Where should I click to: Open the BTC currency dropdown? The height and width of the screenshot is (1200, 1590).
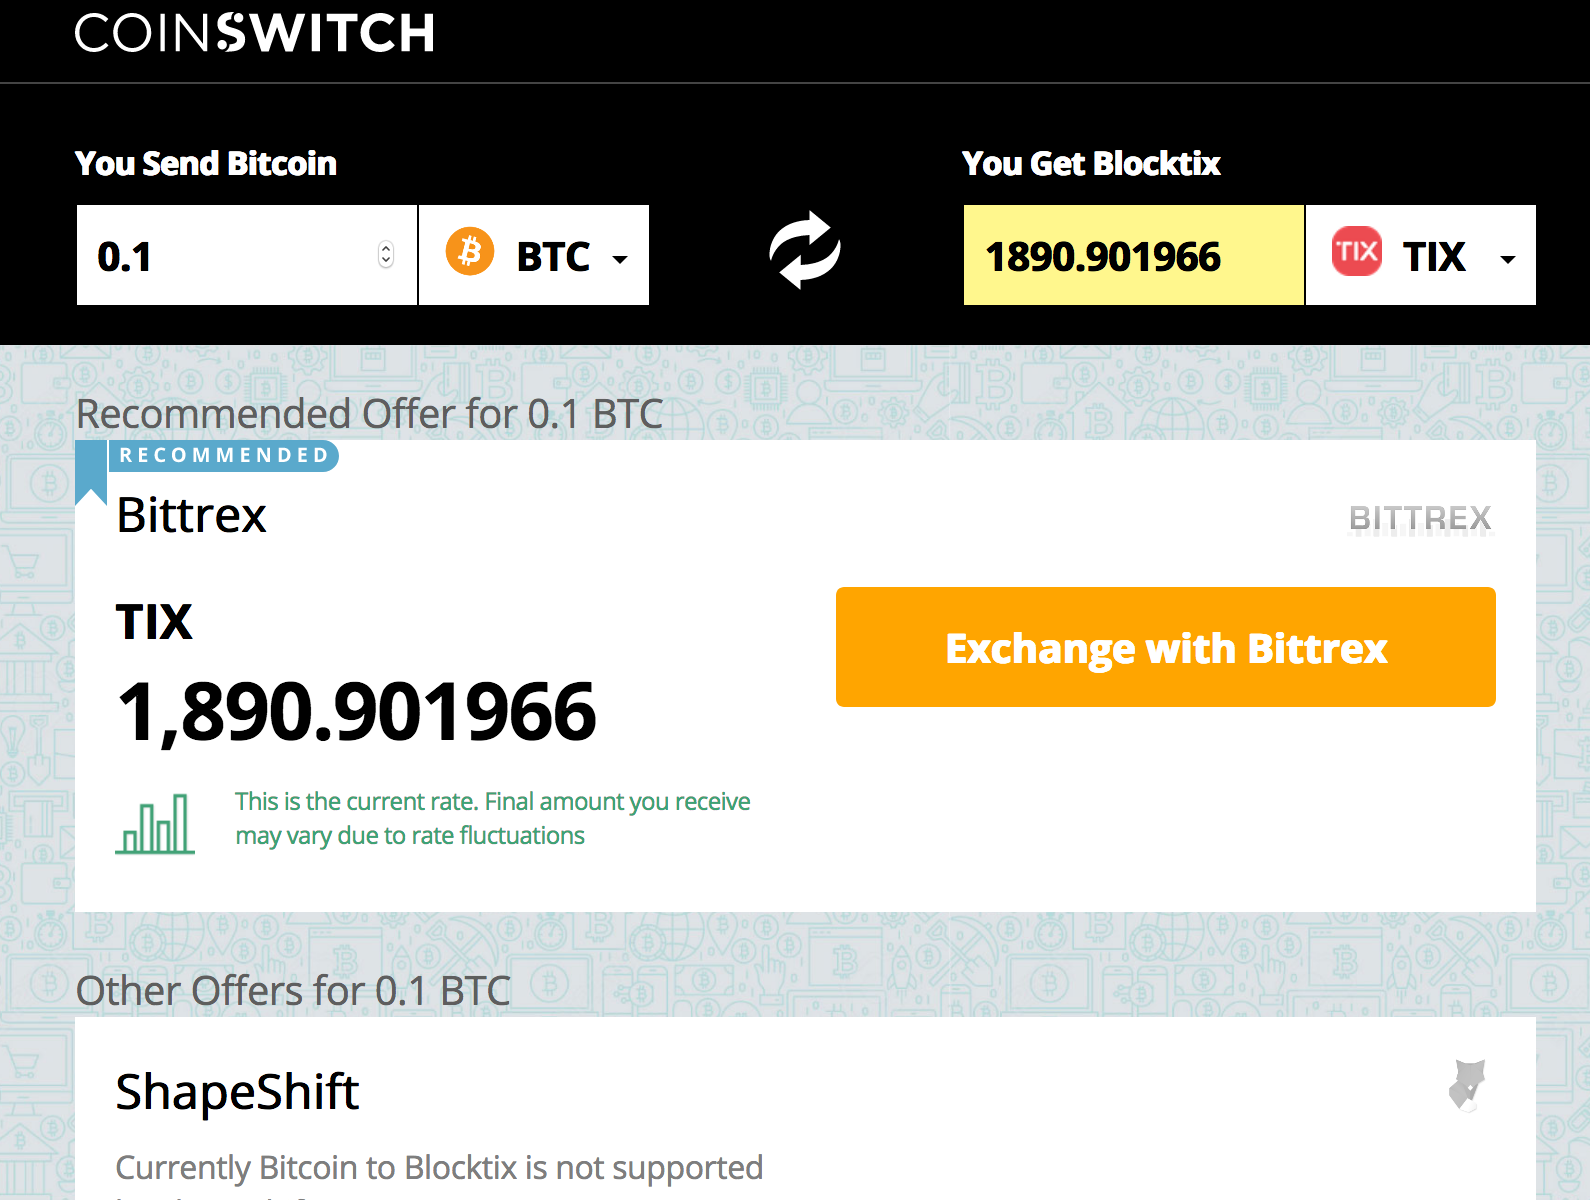point(534,256)
